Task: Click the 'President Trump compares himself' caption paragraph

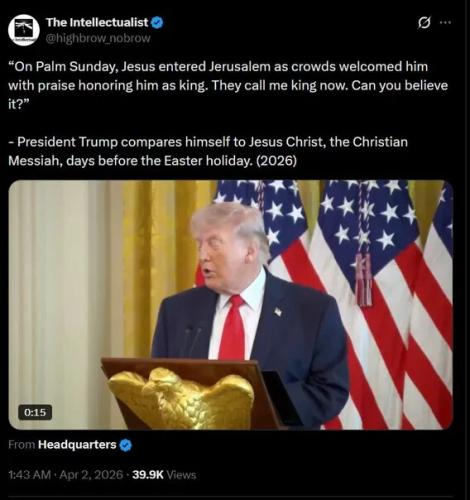Action: point(208,151)
